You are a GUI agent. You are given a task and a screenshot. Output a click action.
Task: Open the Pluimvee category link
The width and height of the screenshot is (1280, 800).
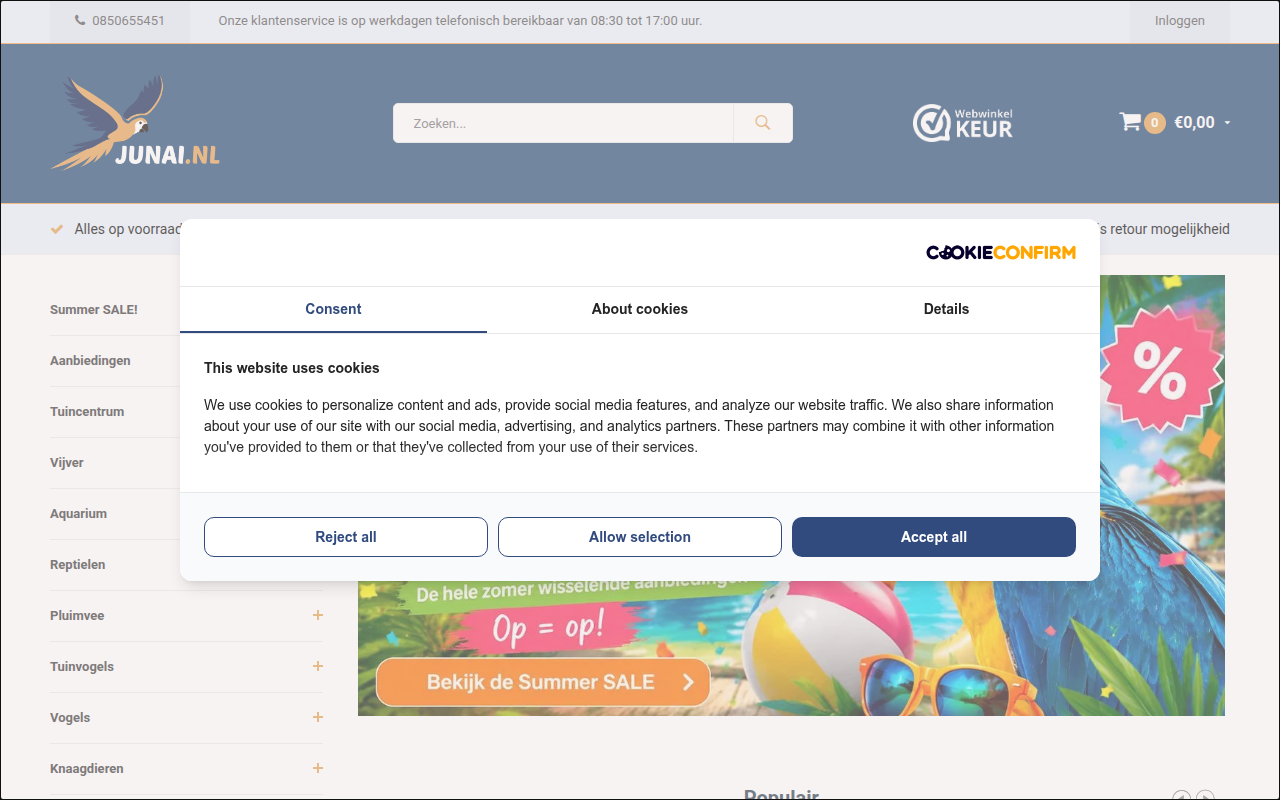77,616
